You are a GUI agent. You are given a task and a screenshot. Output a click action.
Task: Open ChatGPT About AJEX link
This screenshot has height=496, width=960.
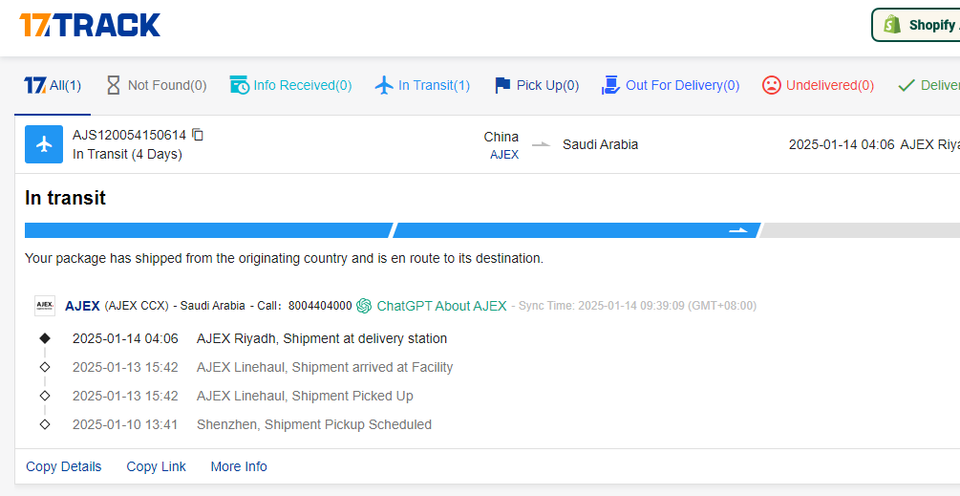(x=441, y=306)
